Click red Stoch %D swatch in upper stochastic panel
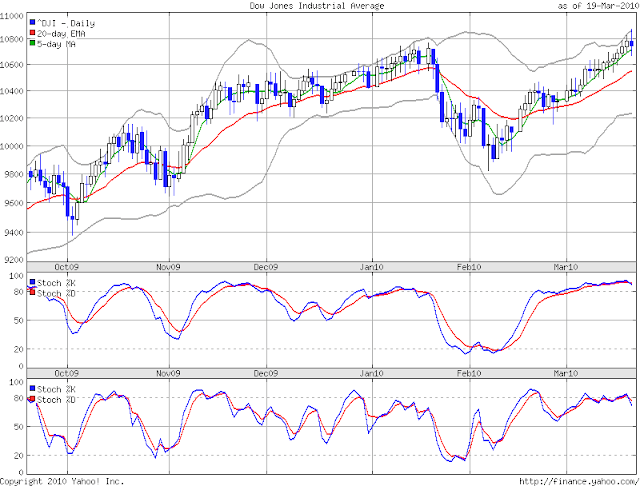This screenshot has width=640, height=486. point(33,292)
